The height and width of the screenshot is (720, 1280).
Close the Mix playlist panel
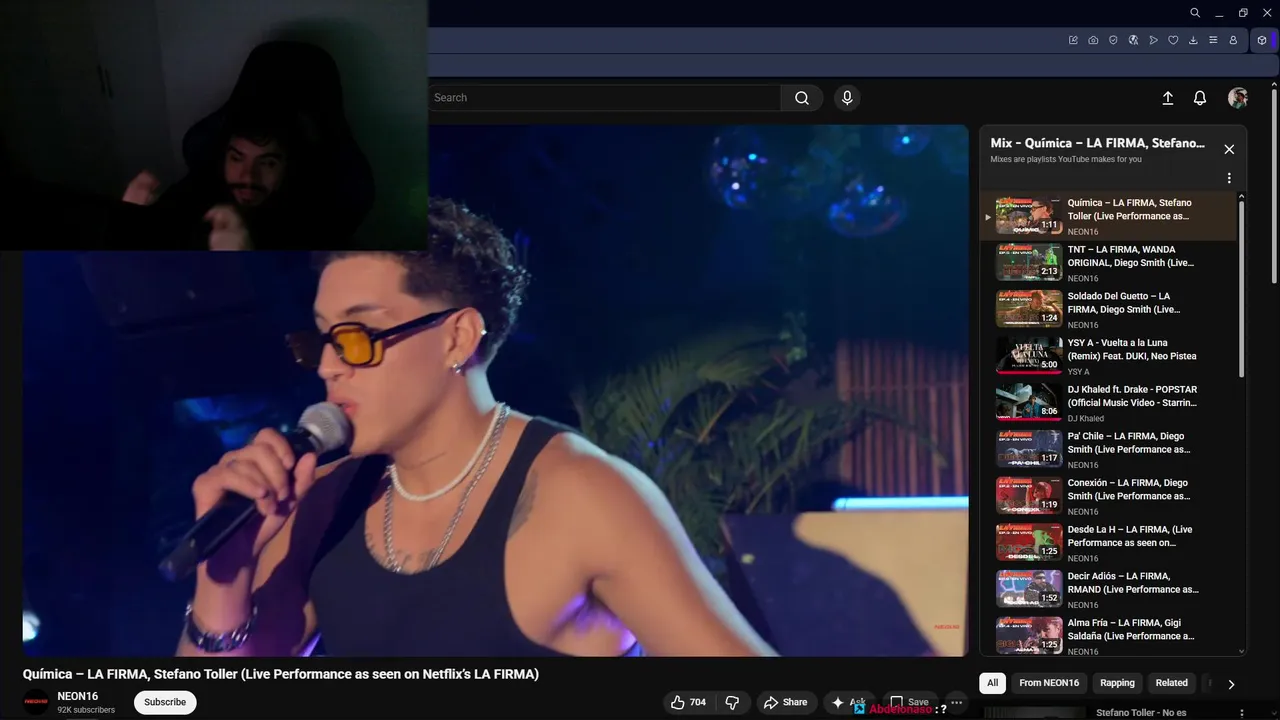(x=1229, y=149)
